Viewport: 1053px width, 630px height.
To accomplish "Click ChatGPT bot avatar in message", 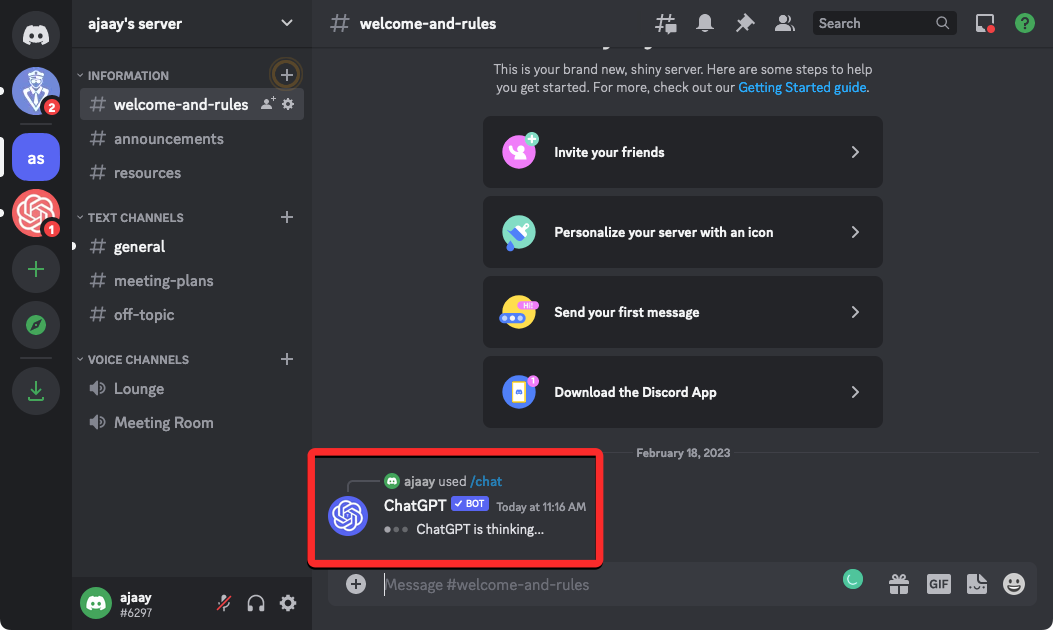I will (x=348, y=516).
